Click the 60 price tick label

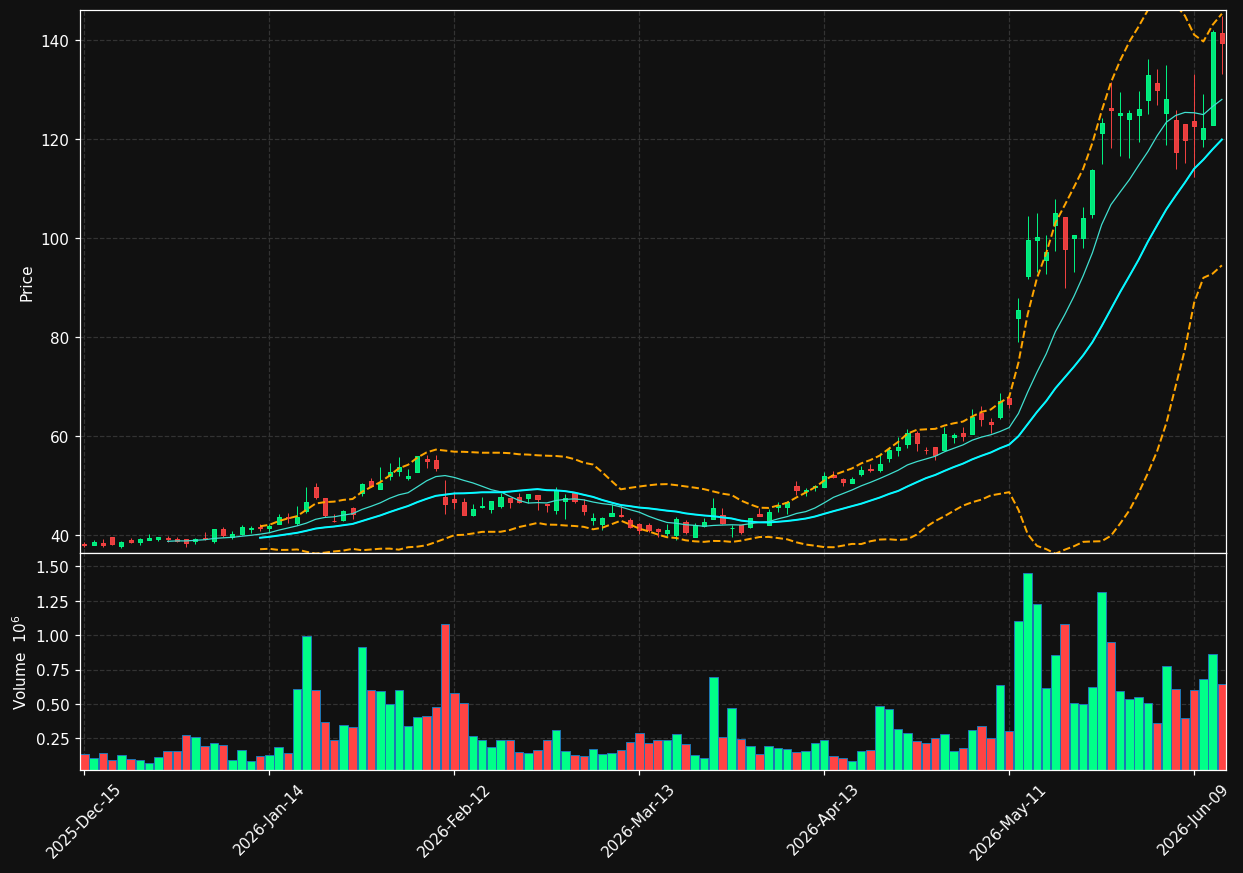pos(60,437)
